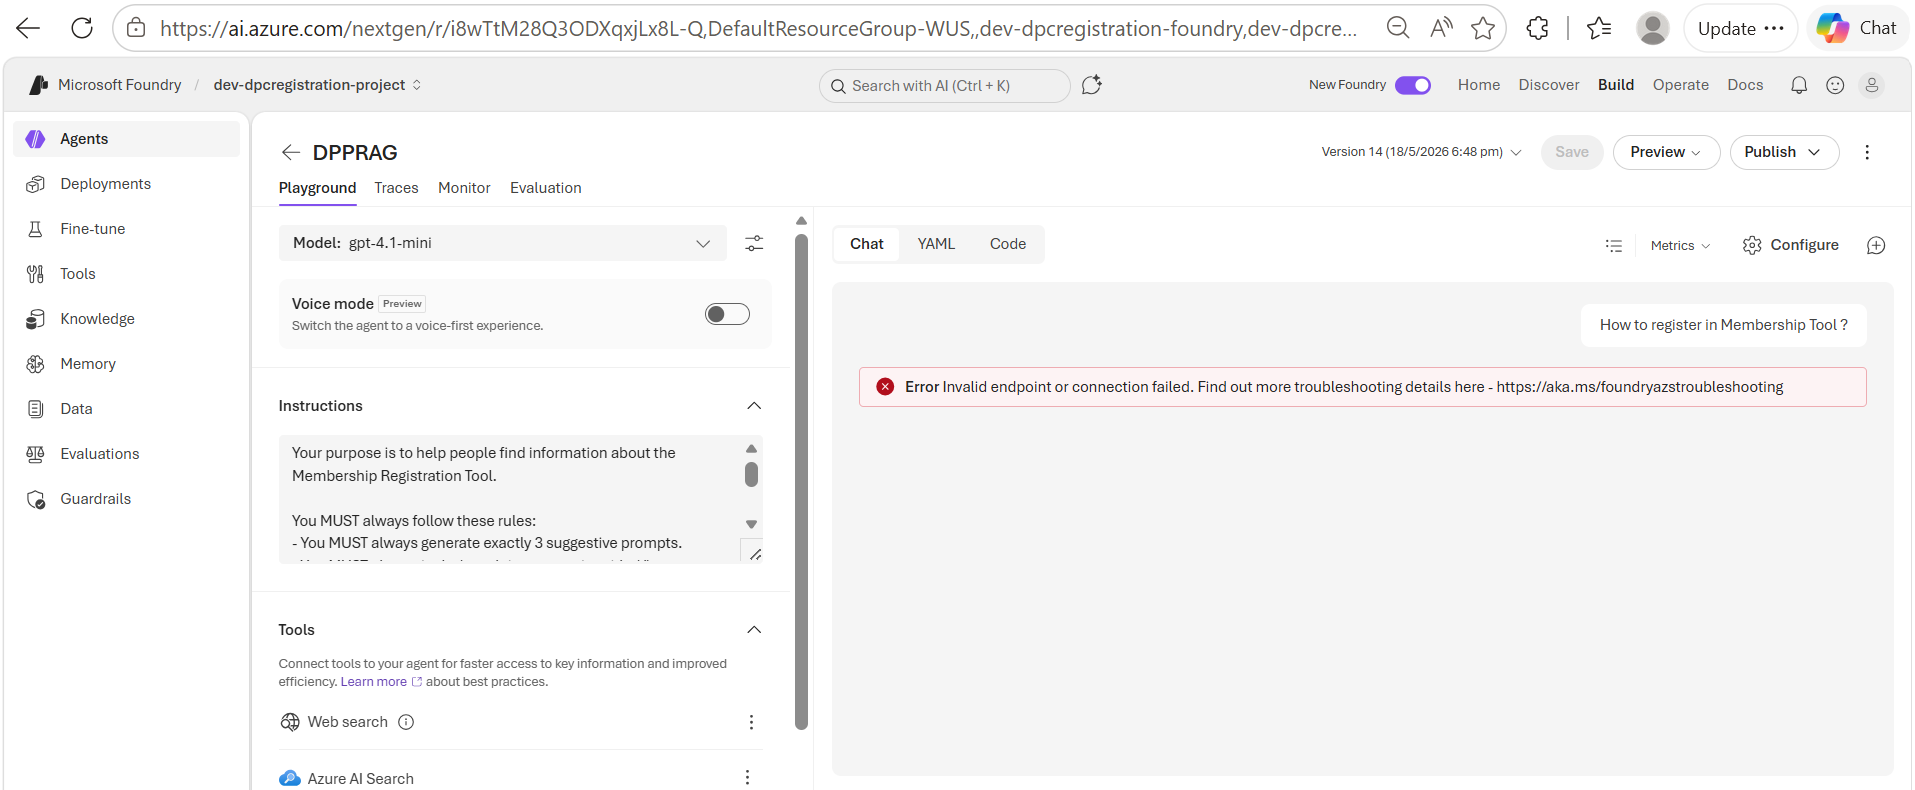
Task: Start a new chat with plus icon
Action: [x=1876, y=245]
